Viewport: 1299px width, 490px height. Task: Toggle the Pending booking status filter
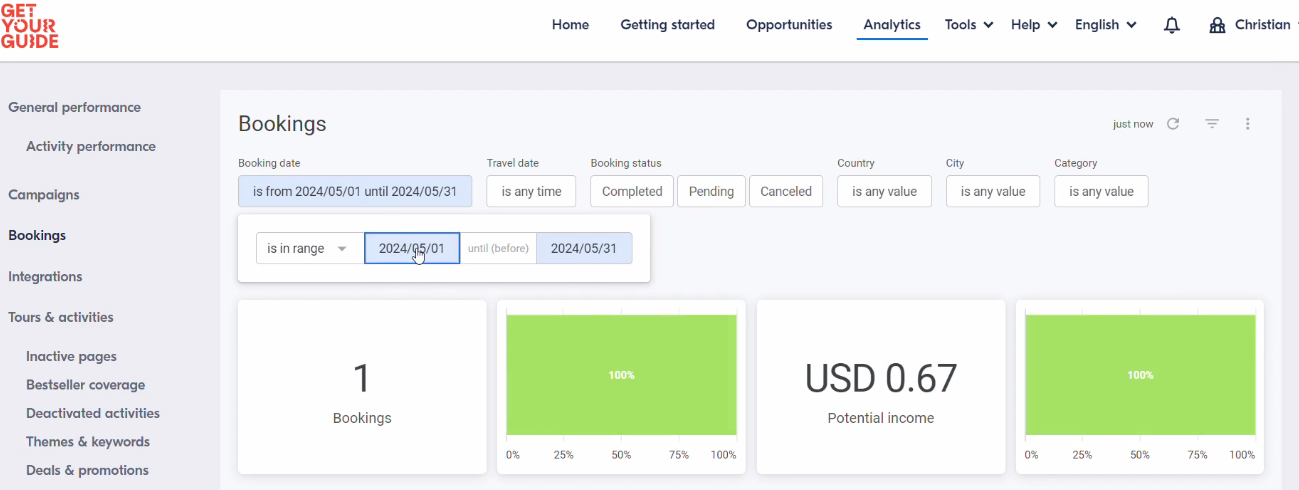[711, 191]
